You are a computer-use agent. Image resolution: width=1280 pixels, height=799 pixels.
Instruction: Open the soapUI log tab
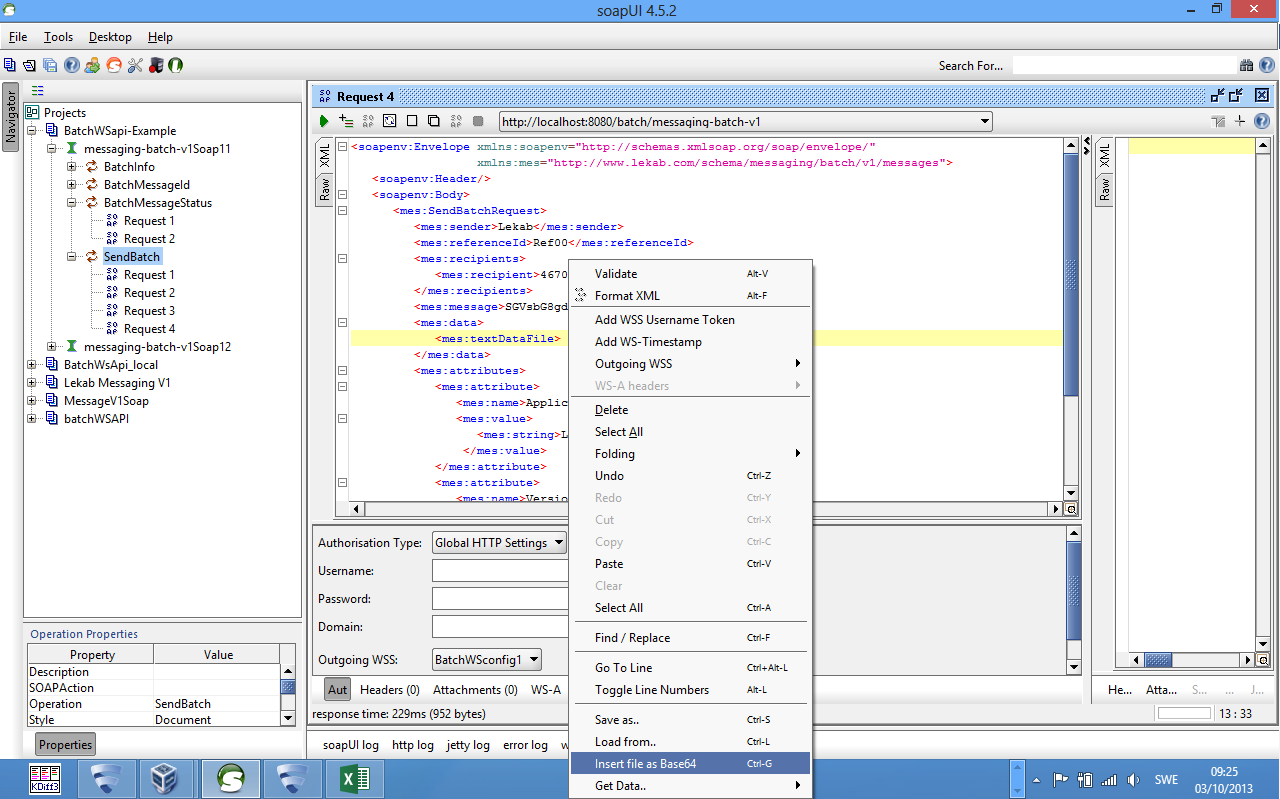[x=351, y=745]
